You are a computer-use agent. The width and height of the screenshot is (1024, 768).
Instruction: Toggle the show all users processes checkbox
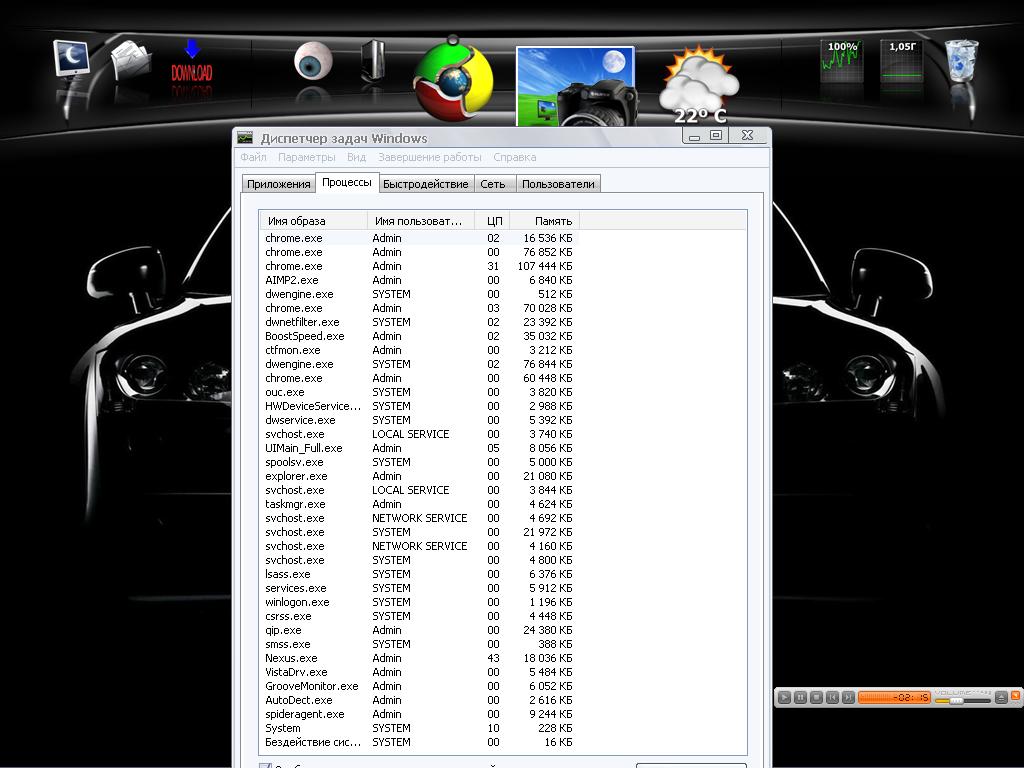click(265, 766)
